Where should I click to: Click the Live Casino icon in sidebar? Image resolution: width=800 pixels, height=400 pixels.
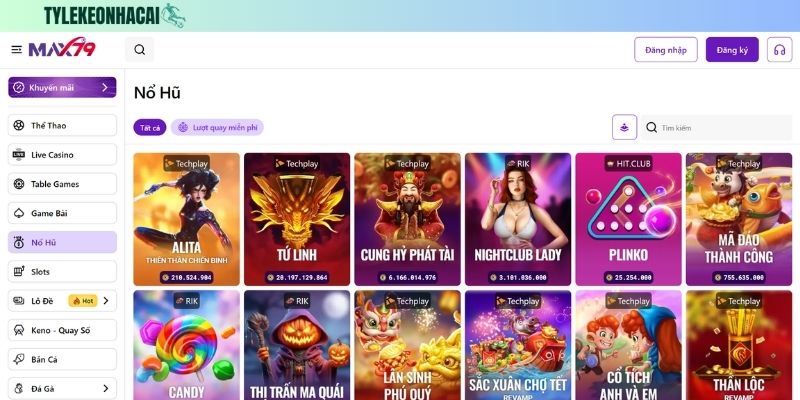pyautogui.click(x=19, y=155)
